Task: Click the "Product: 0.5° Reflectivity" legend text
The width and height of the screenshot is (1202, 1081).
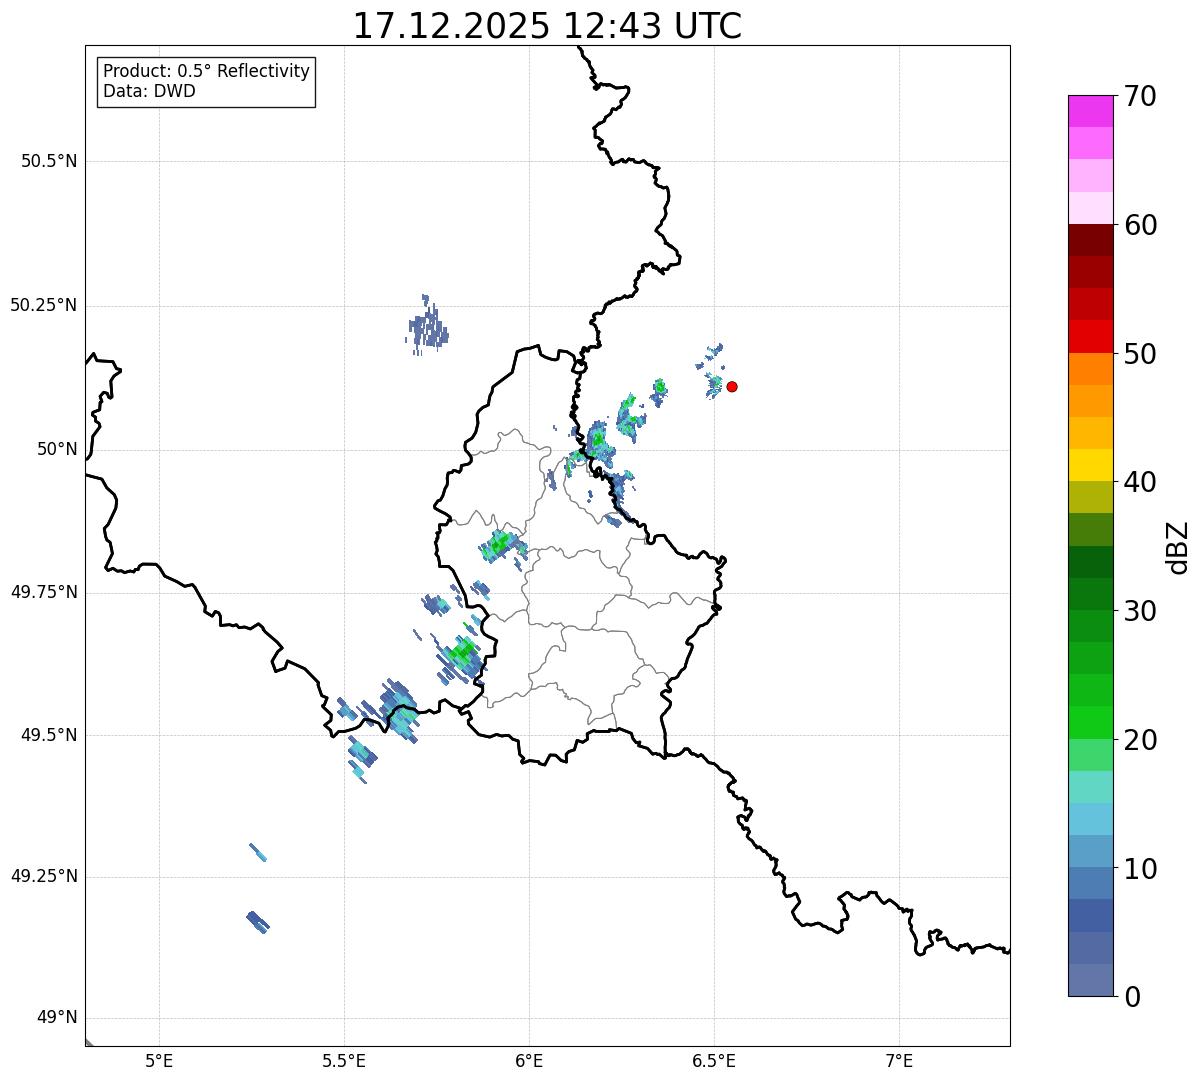Action: pos(206,72)
